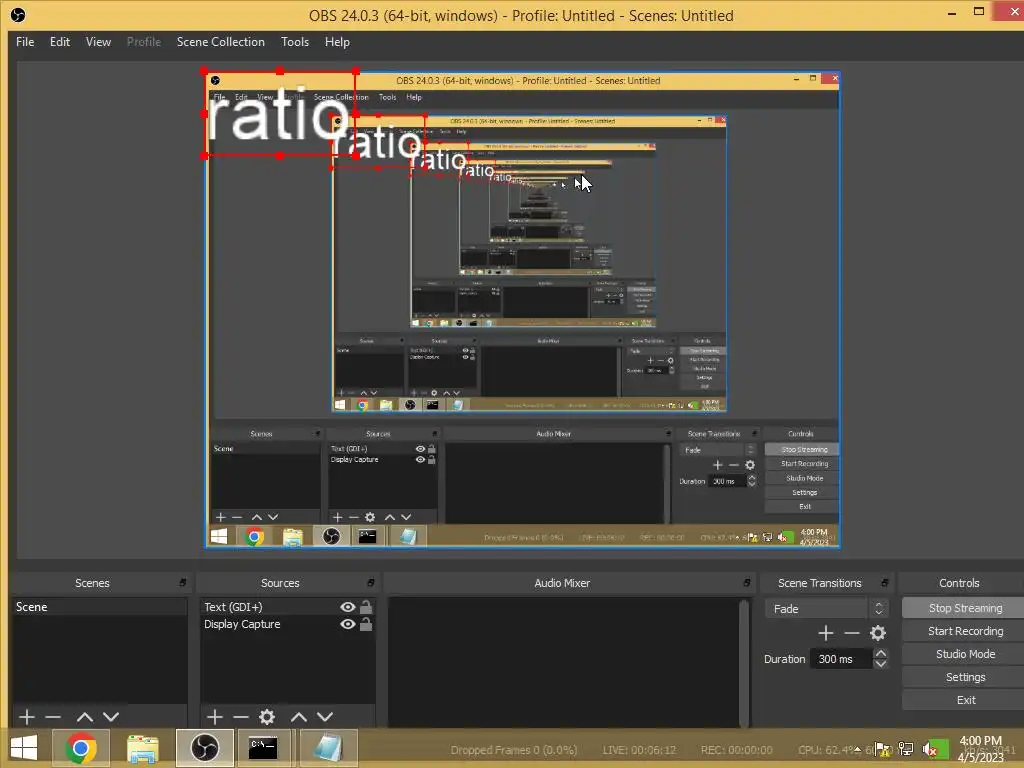Click OBS Studio taskbar icon

204,748
